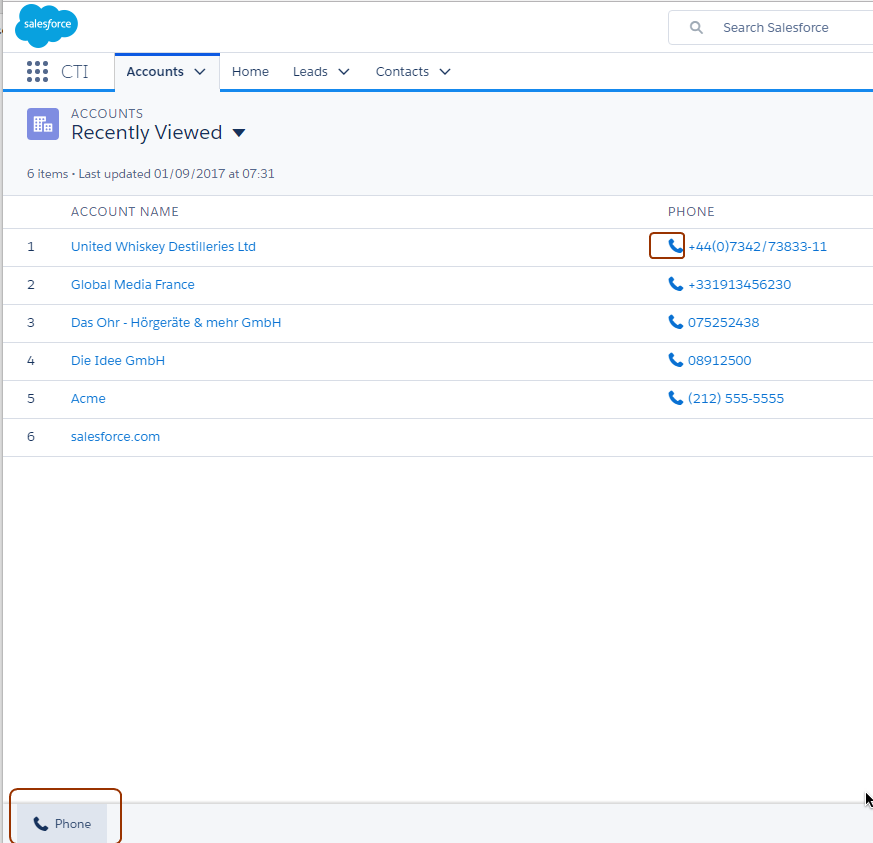Dial the (212) 555-5555 number link
Screen dimensions: 873x843
coord(735,399)
